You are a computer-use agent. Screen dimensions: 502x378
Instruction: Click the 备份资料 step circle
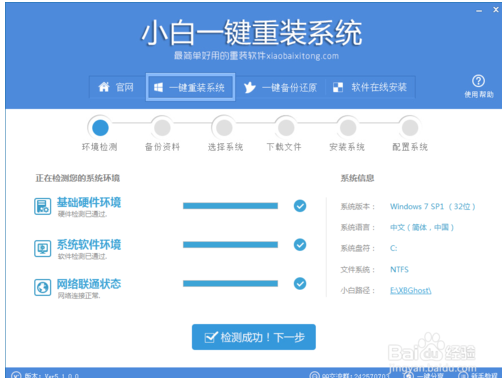162,128
